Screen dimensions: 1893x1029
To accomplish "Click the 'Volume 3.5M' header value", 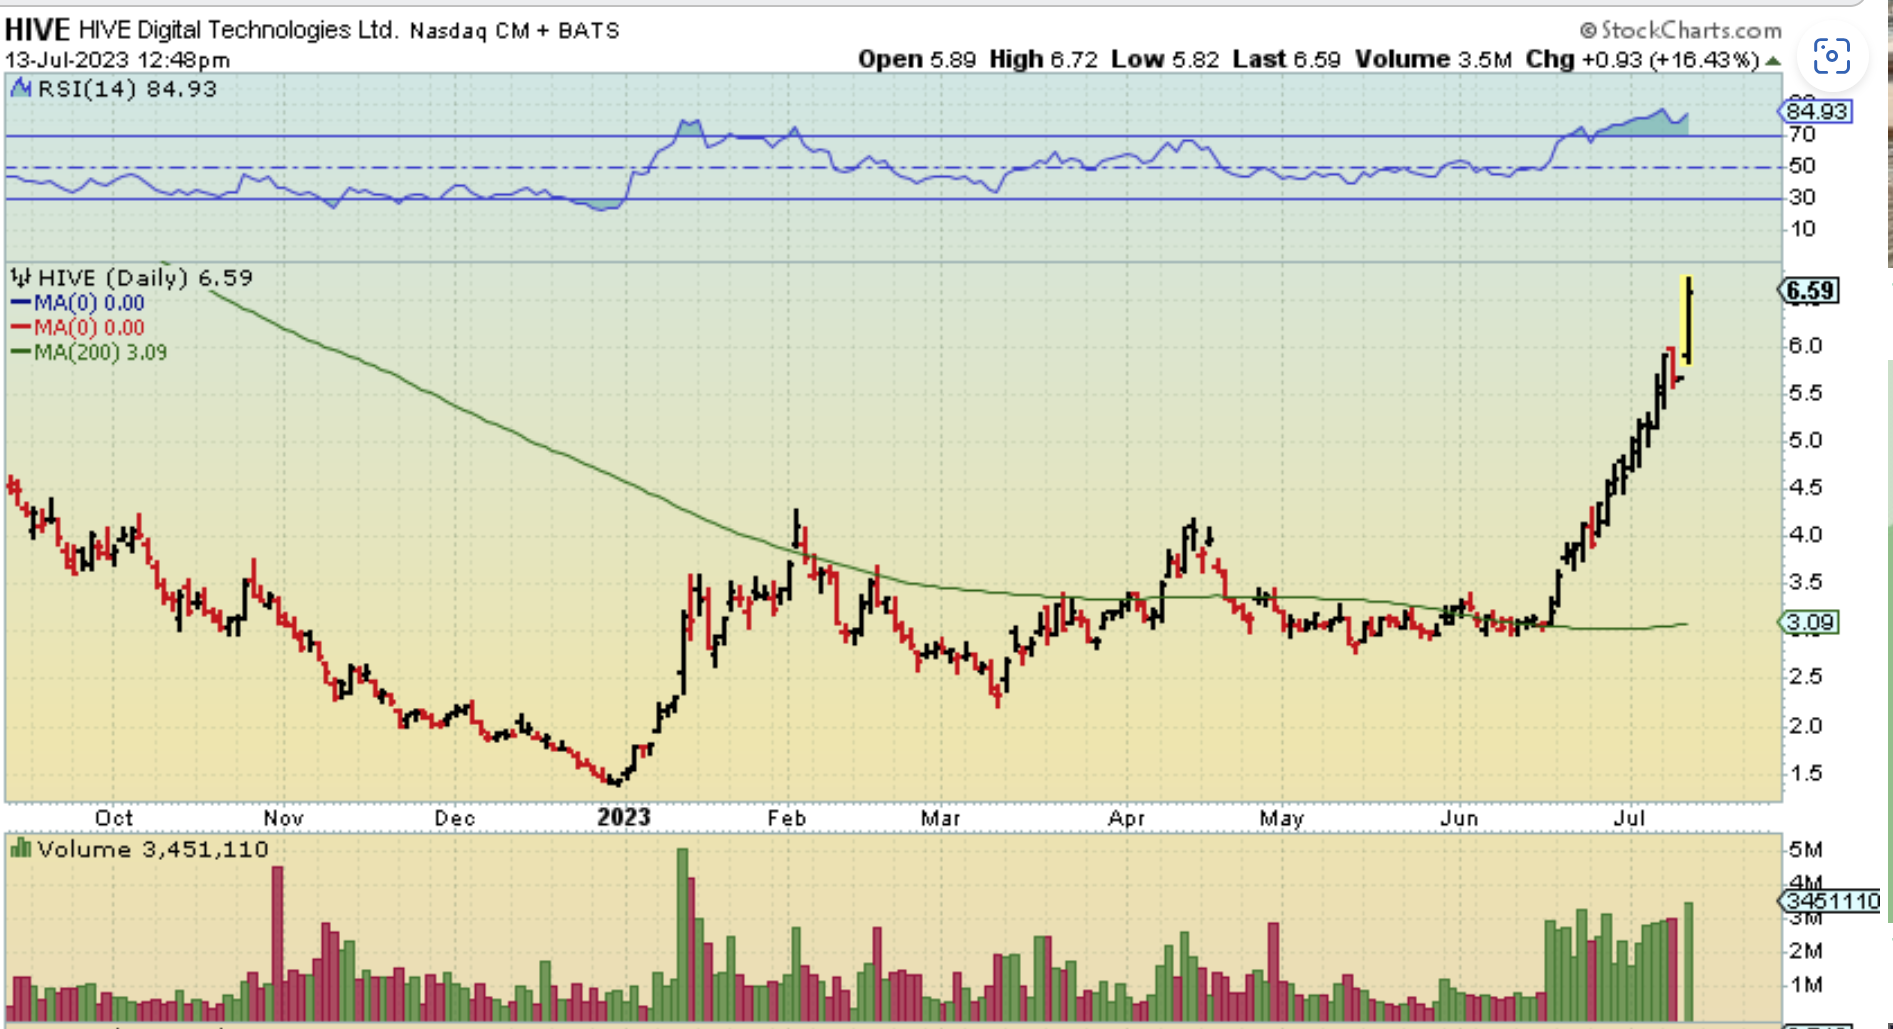I will [x=1434, y=60].
